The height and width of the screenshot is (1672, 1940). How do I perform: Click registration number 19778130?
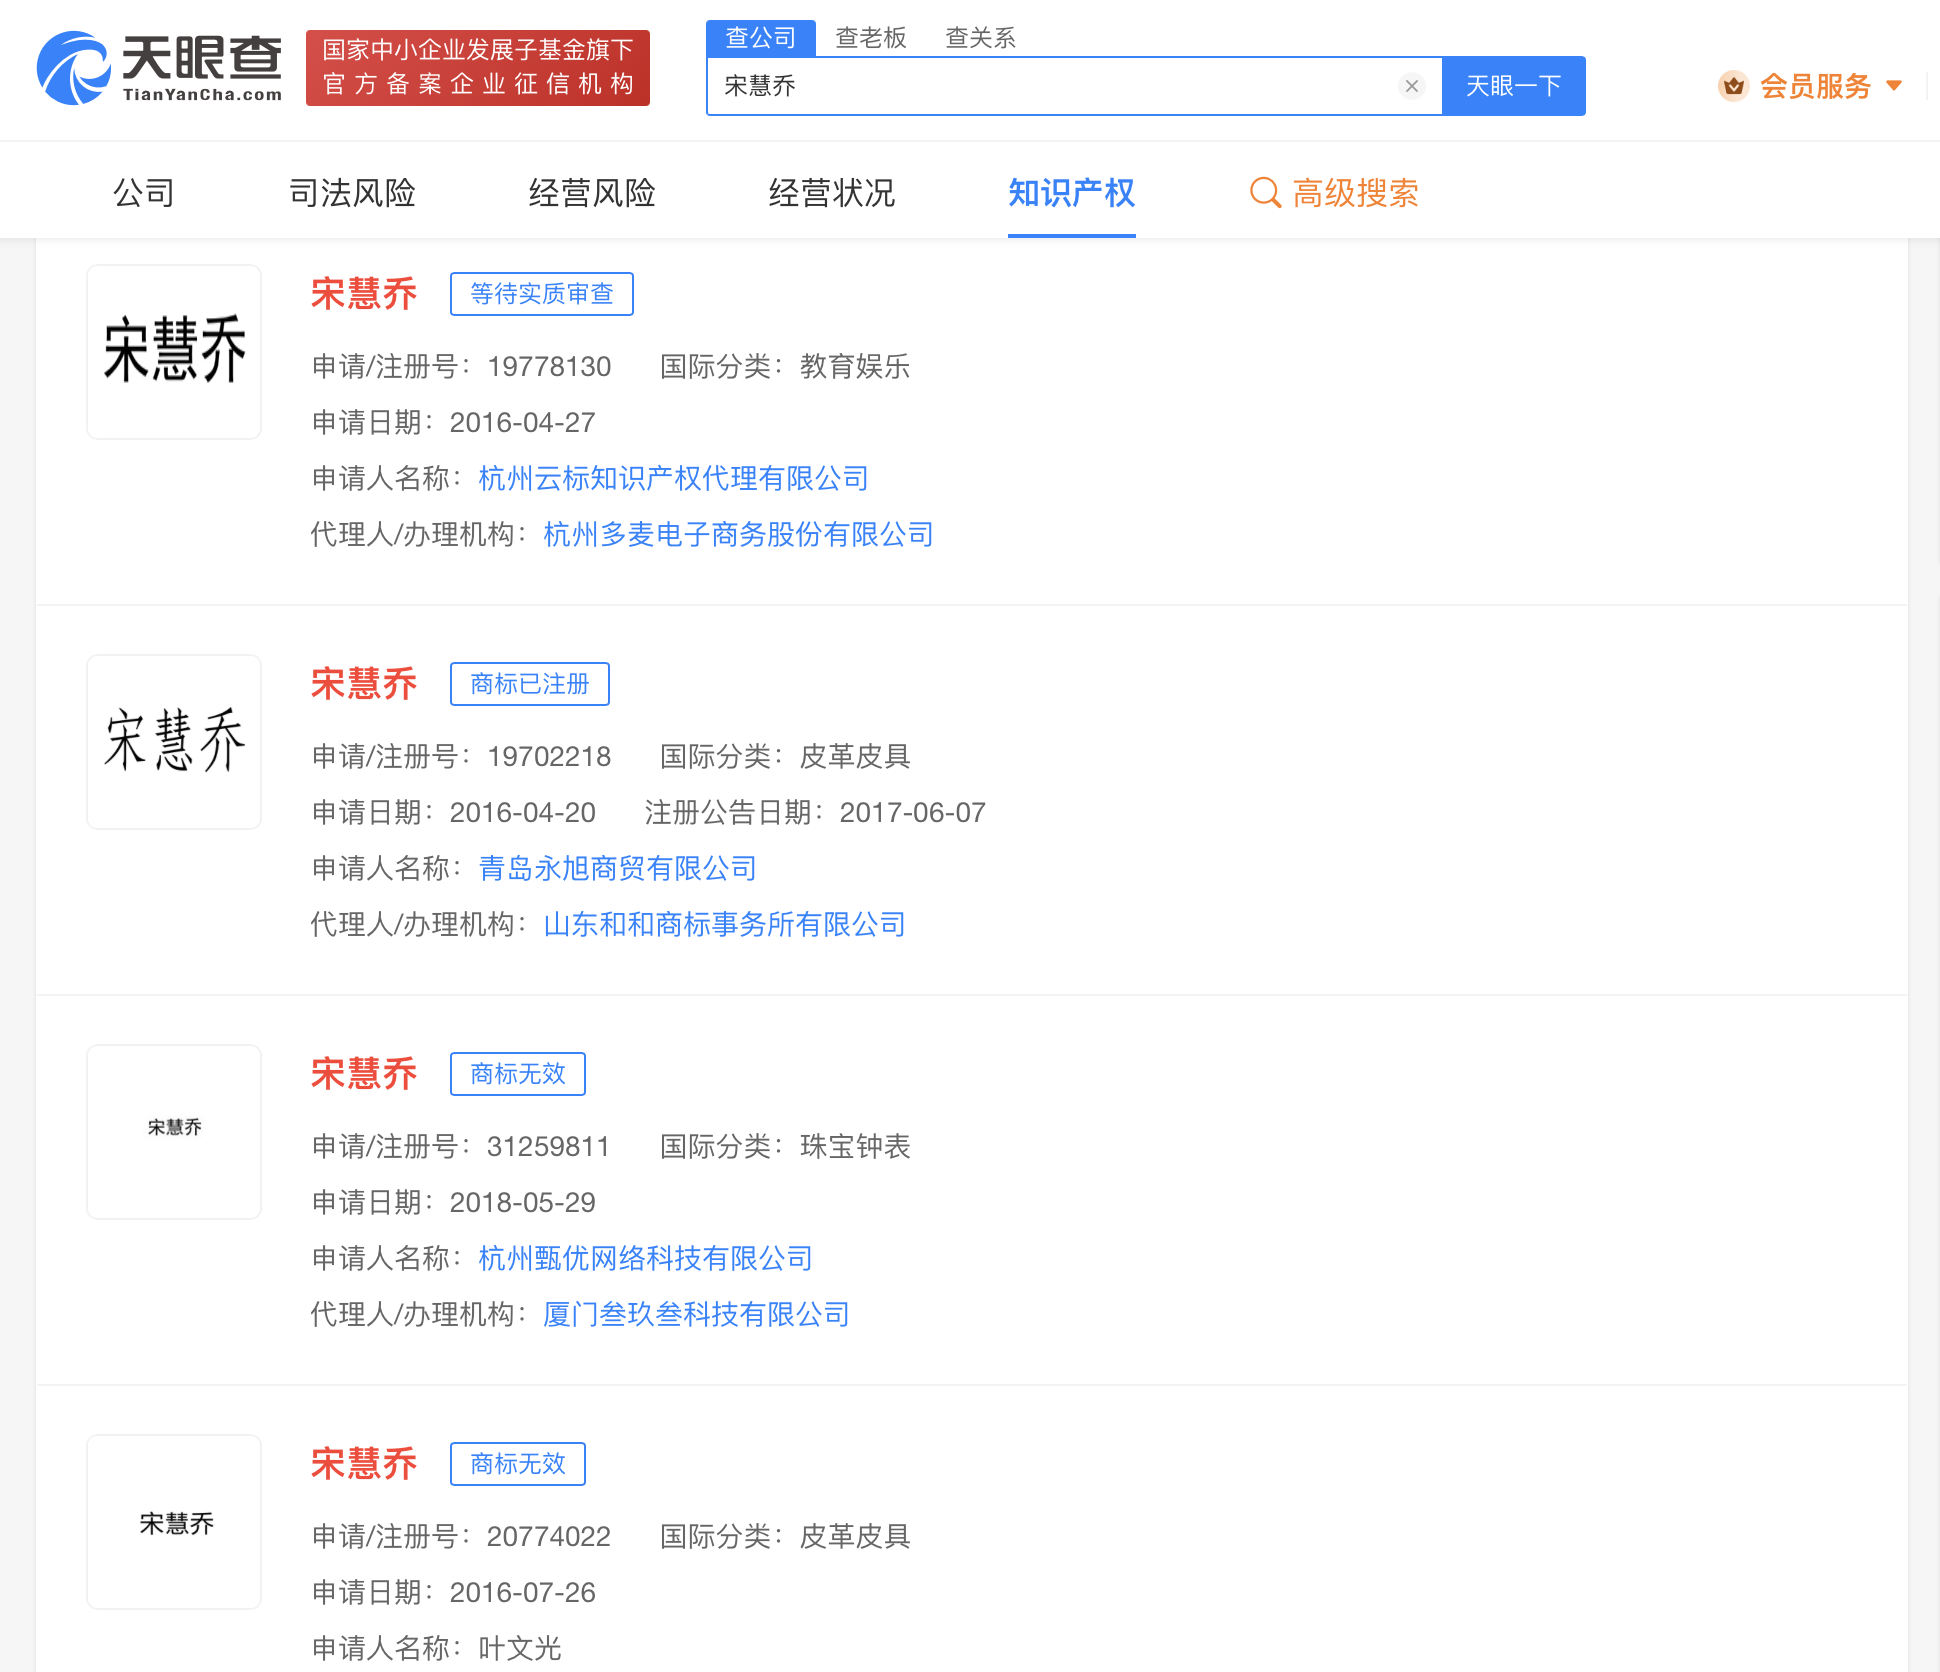coord(549,366)
